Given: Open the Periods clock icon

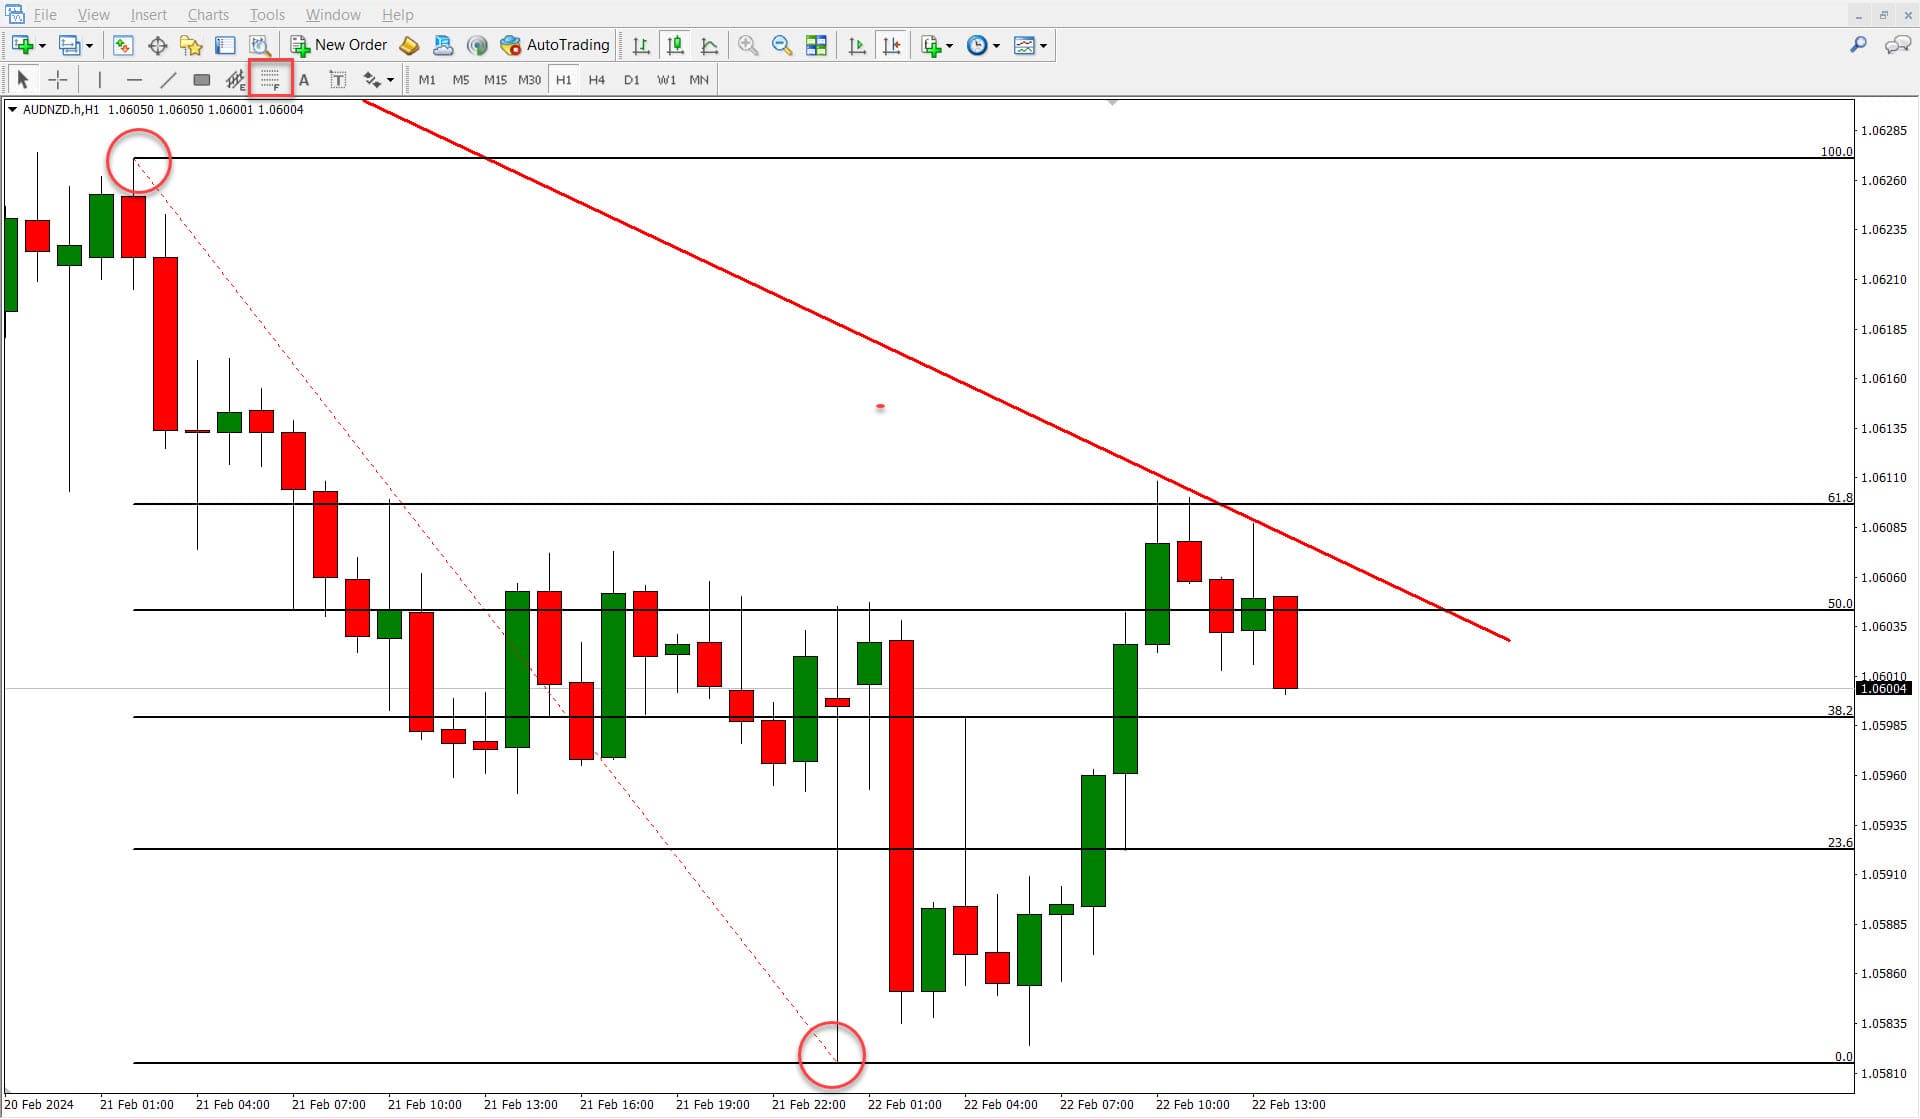Looking at the screenshot, I should (x=977, y=45).
